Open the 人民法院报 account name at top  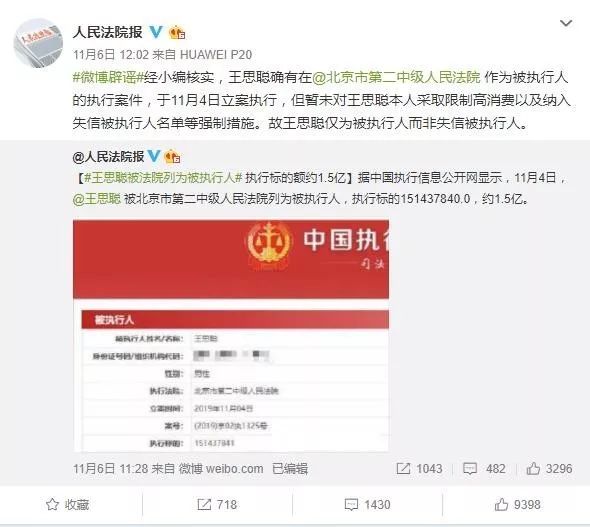[x=108, y=32]
